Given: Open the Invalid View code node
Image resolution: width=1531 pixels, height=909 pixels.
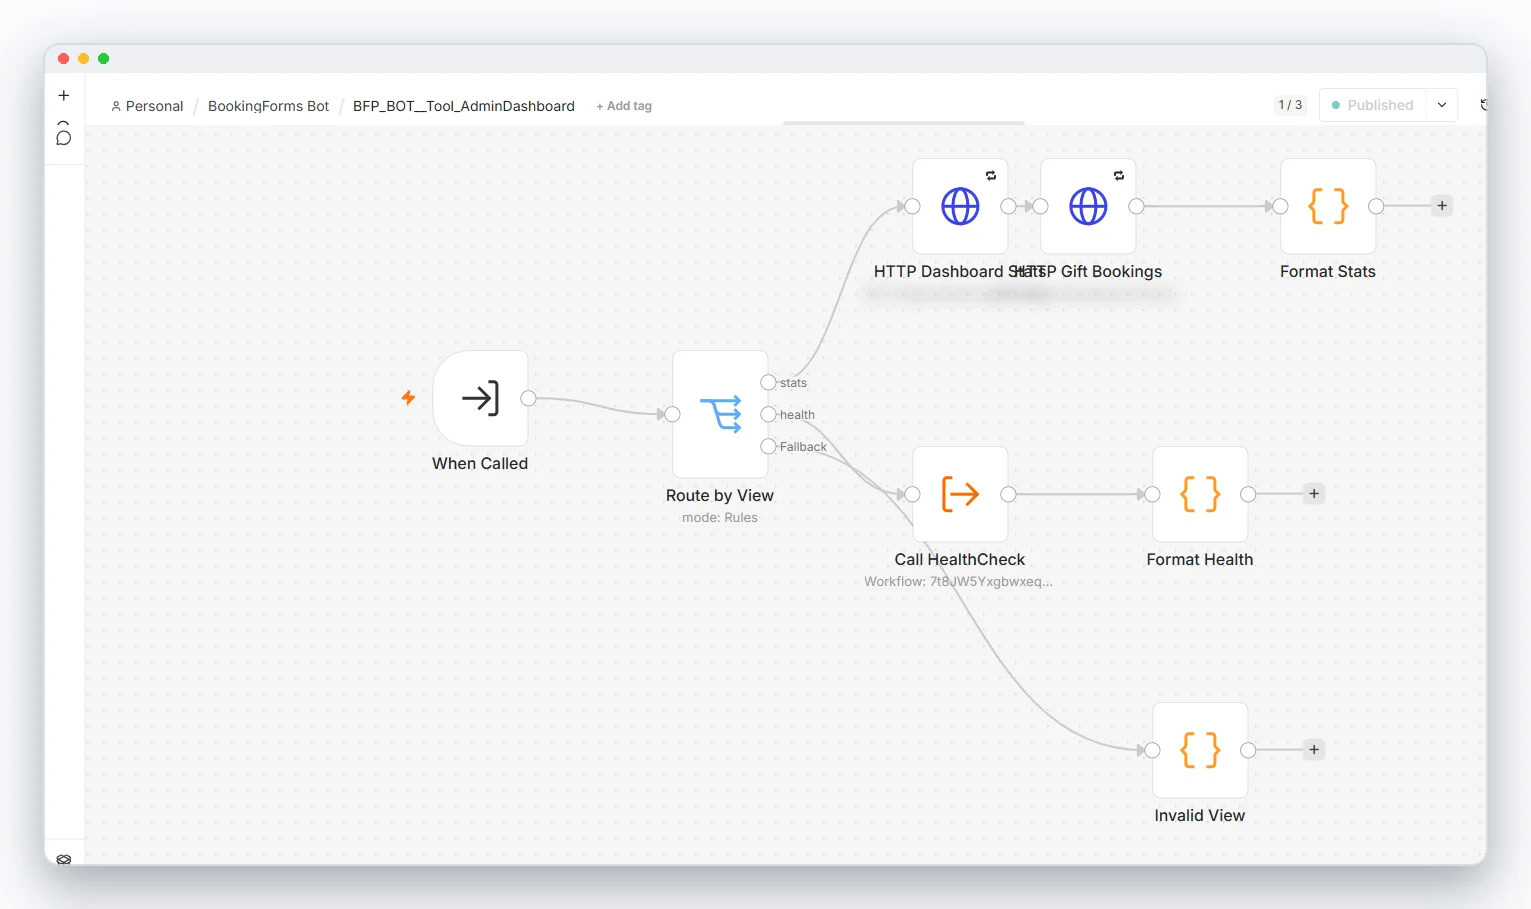Looking at the screenshot, I should click(x=1200, y=750).
